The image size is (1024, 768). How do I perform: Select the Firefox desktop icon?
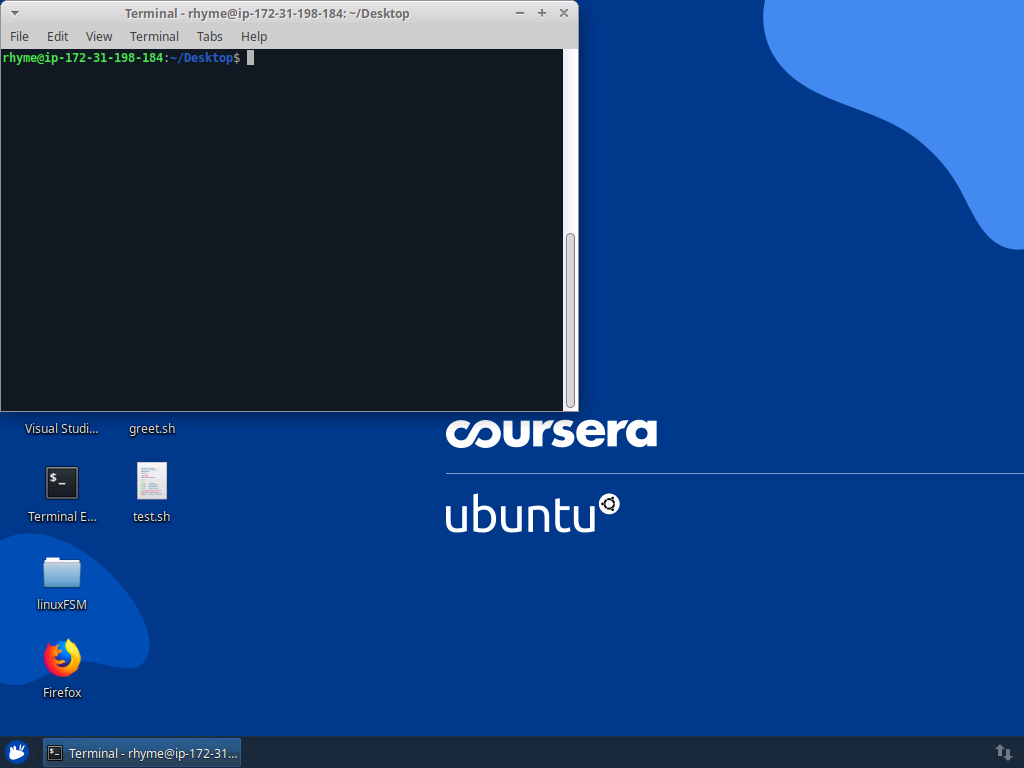point(62,658)
